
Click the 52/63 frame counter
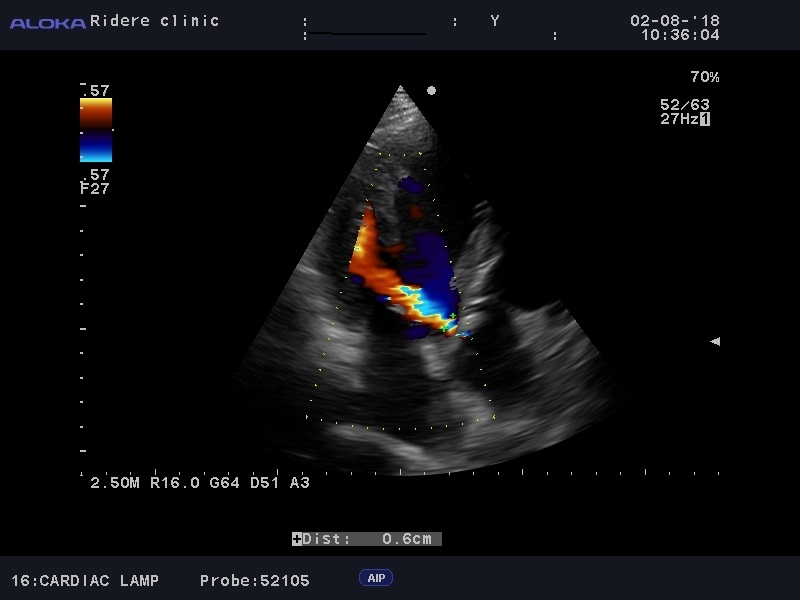(684, 105)
